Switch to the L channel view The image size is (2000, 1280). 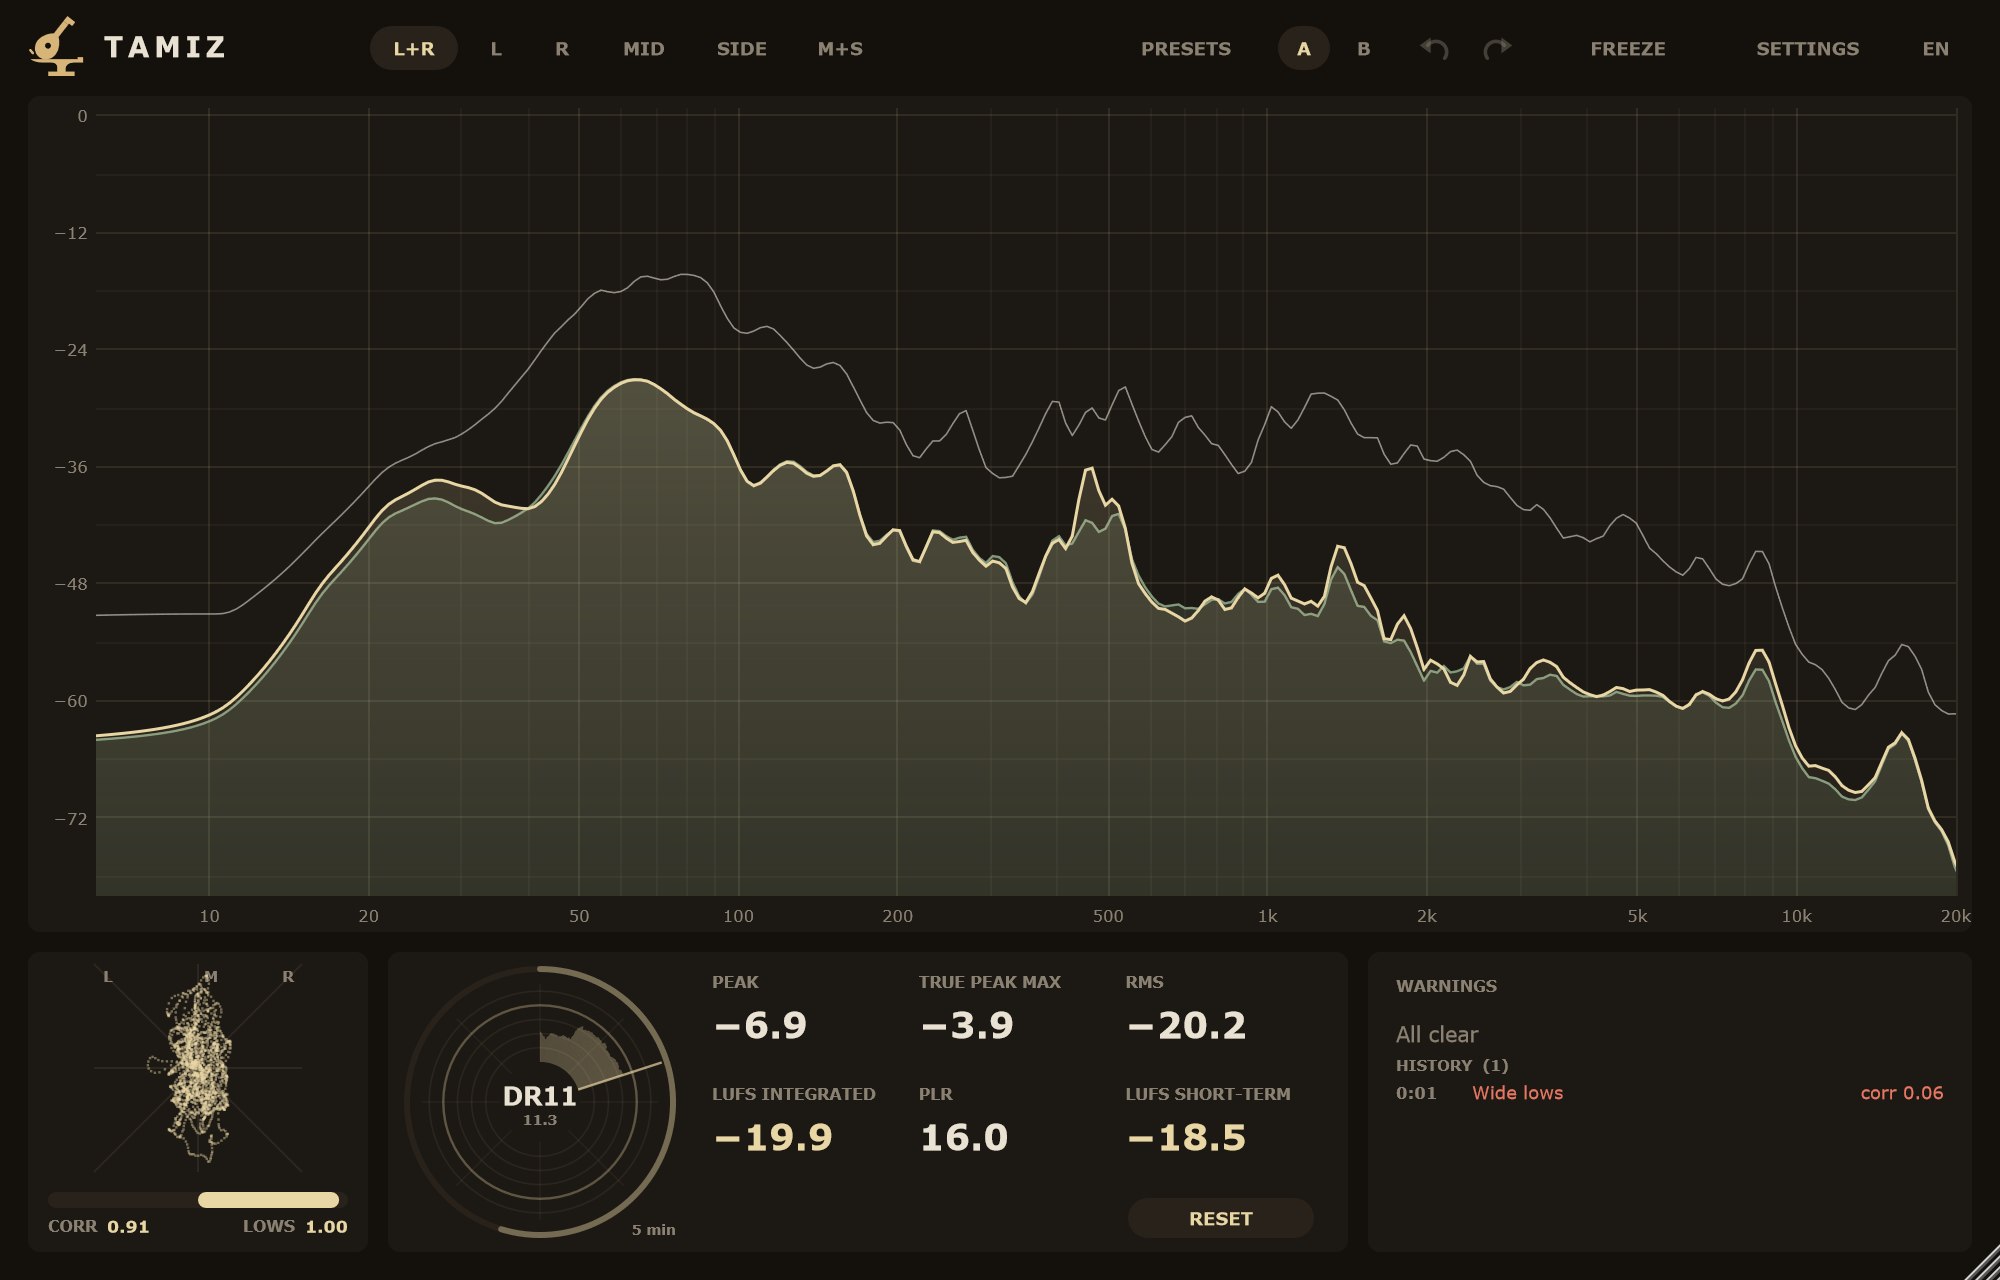coord(496,48)
